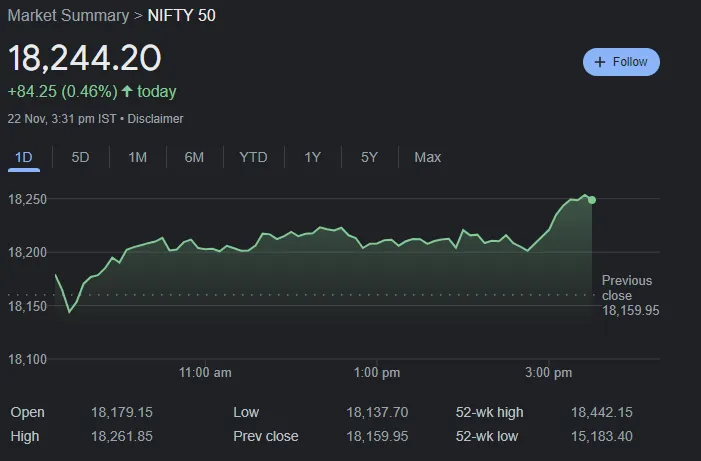Screen dimensions: 701x461
Task: Show the 6M chart range
Action: pyautogui.click(x=194, y=157)
